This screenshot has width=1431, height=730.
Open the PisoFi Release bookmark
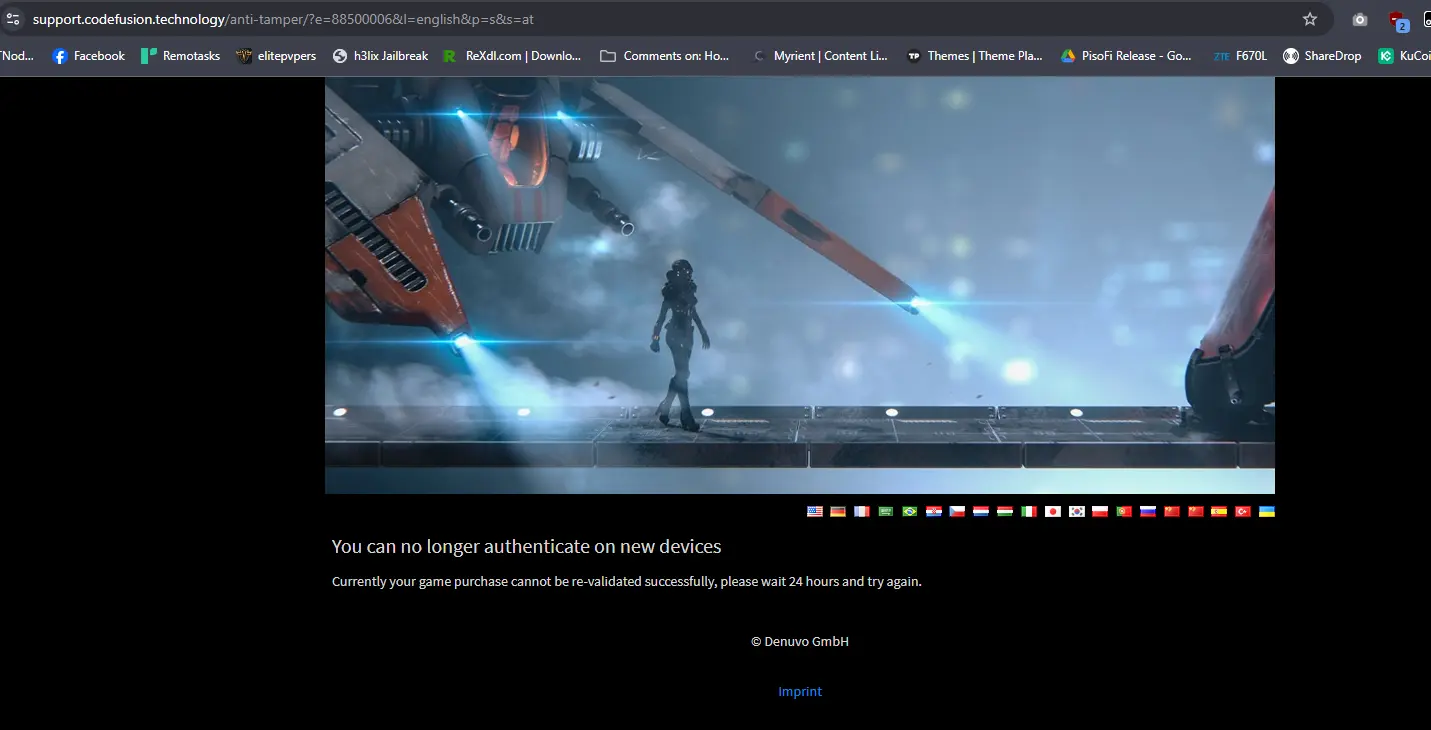[1126, 56]
